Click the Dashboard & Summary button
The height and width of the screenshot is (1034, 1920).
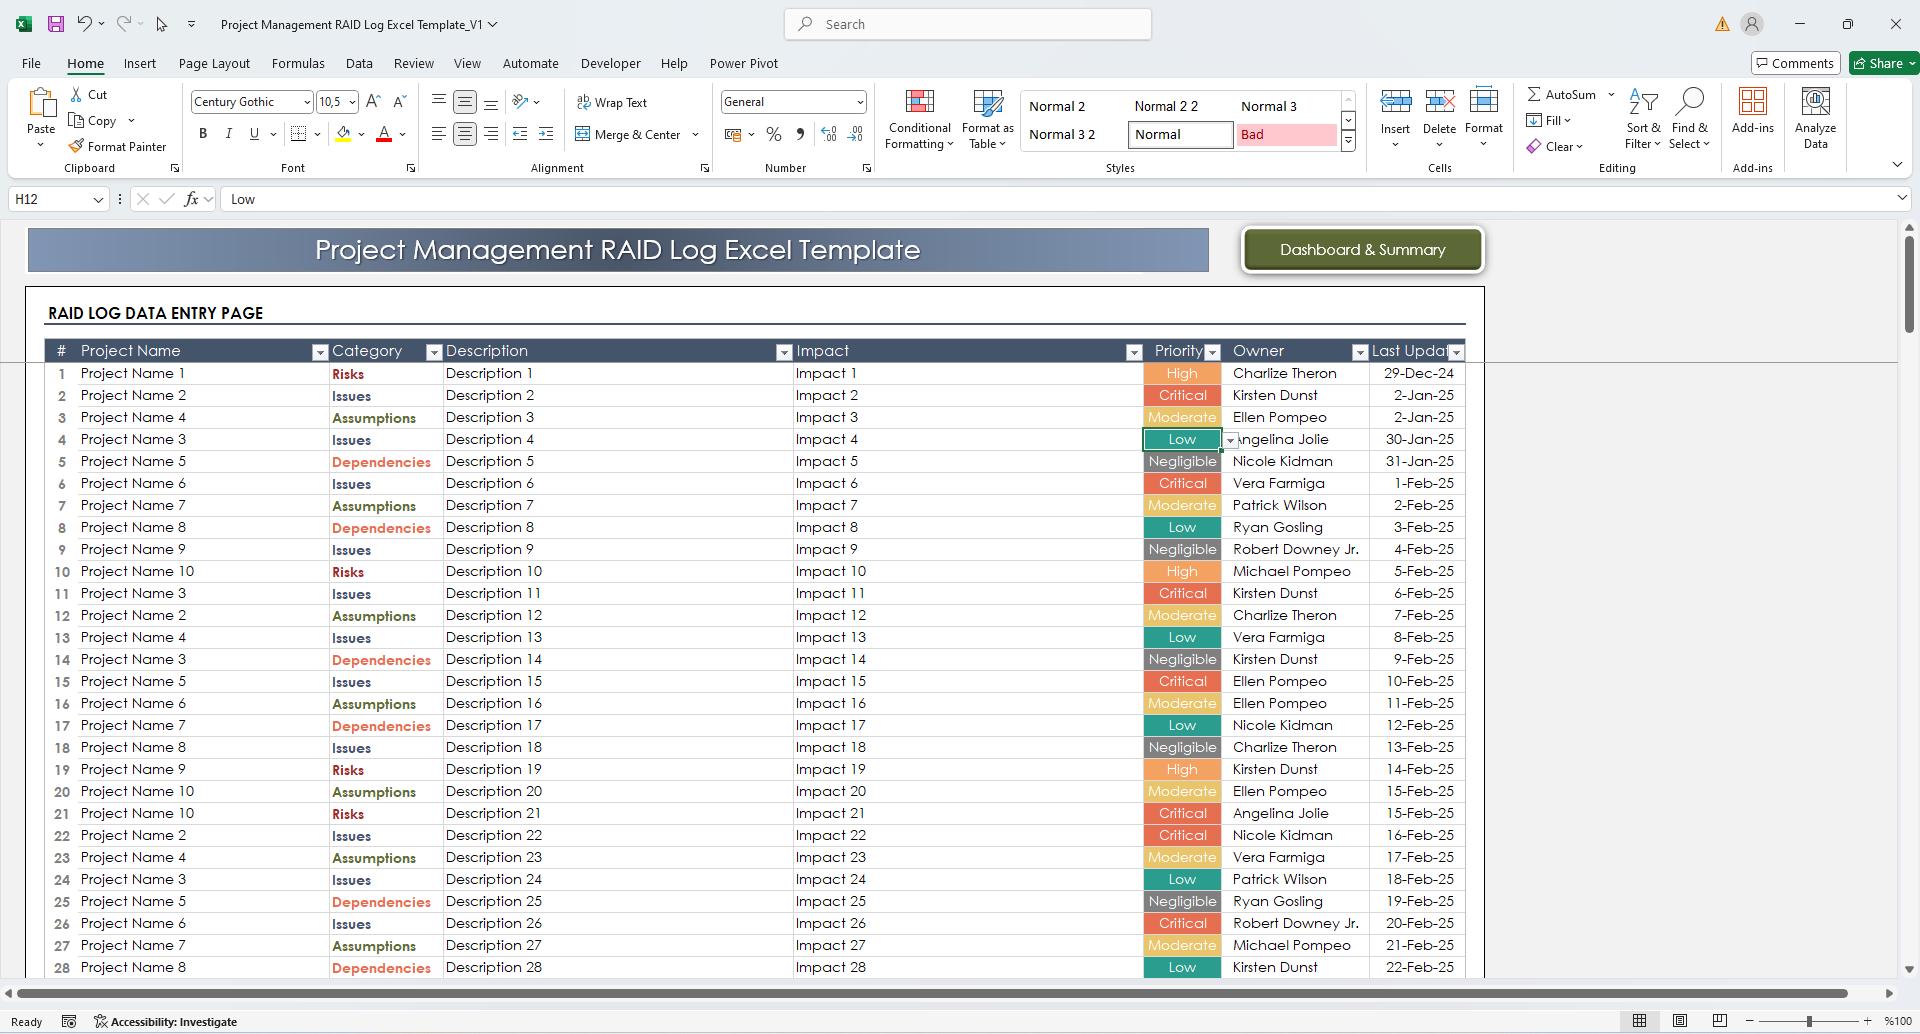pos(1363,250)
